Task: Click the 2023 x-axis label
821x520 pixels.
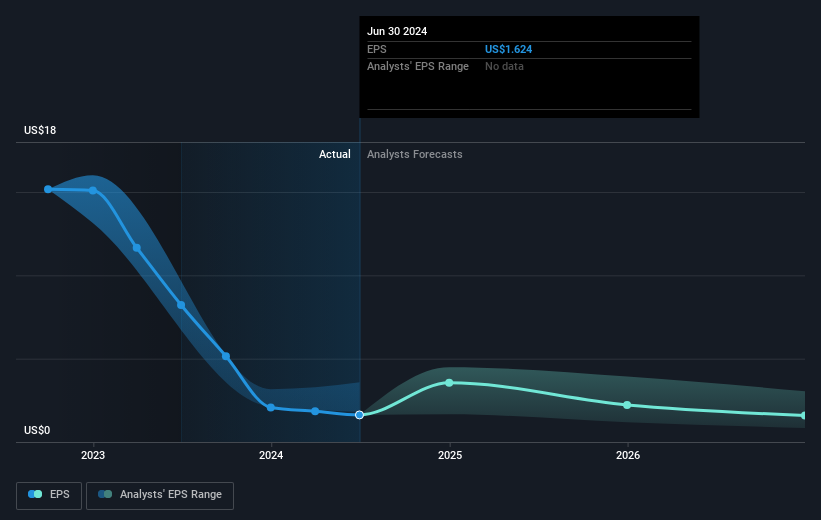Action: pos(93,455)
